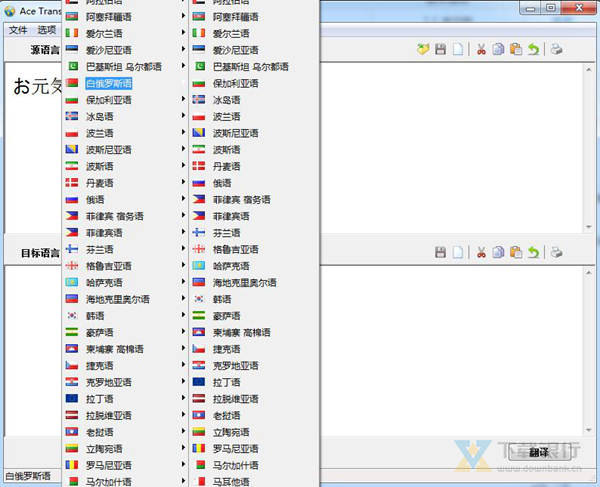Click the 翻译 translate button

point(539,453)
